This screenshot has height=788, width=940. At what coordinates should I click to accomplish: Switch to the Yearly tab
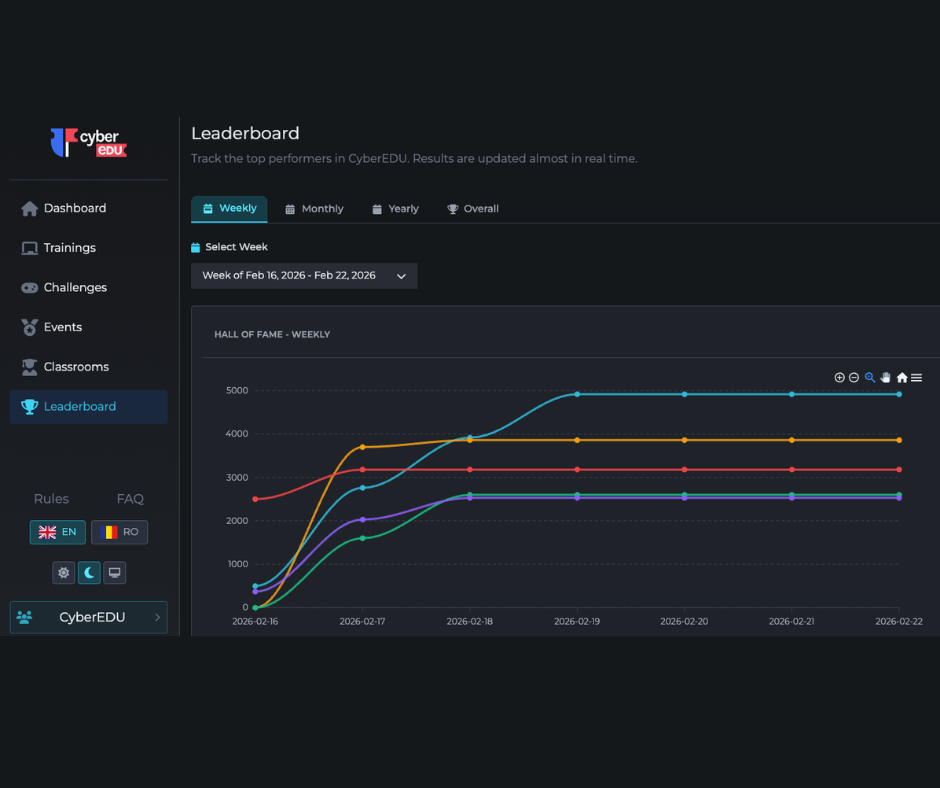point(396,209)
